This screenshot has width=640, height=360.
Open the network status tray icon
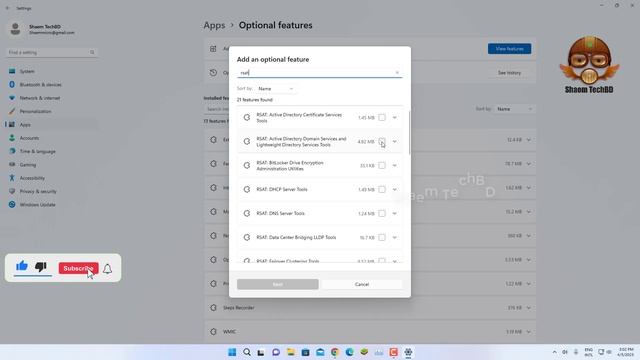[x=601, y=352]
